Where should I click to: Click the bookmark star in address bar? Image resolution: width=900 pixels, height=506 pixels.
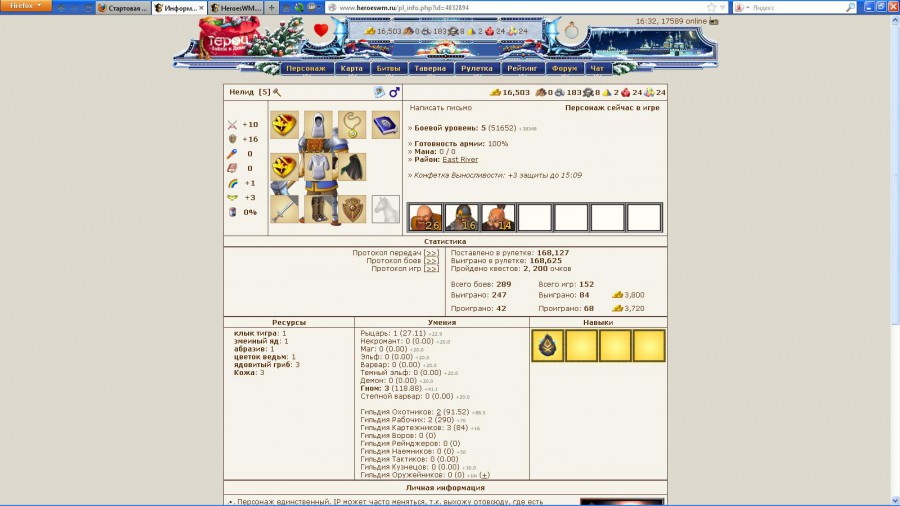(712, 7)
